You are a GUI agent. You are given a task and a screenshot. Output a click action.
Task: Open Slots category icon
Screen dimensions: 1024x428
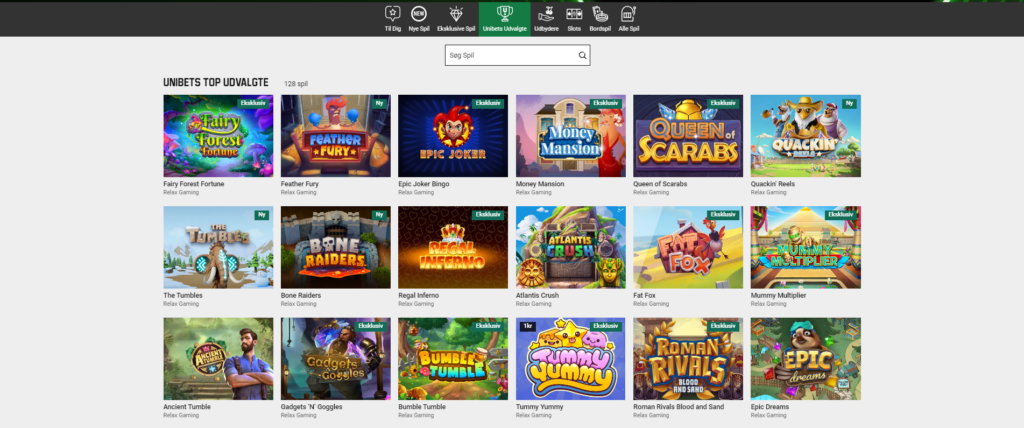[x=574, y=12]
